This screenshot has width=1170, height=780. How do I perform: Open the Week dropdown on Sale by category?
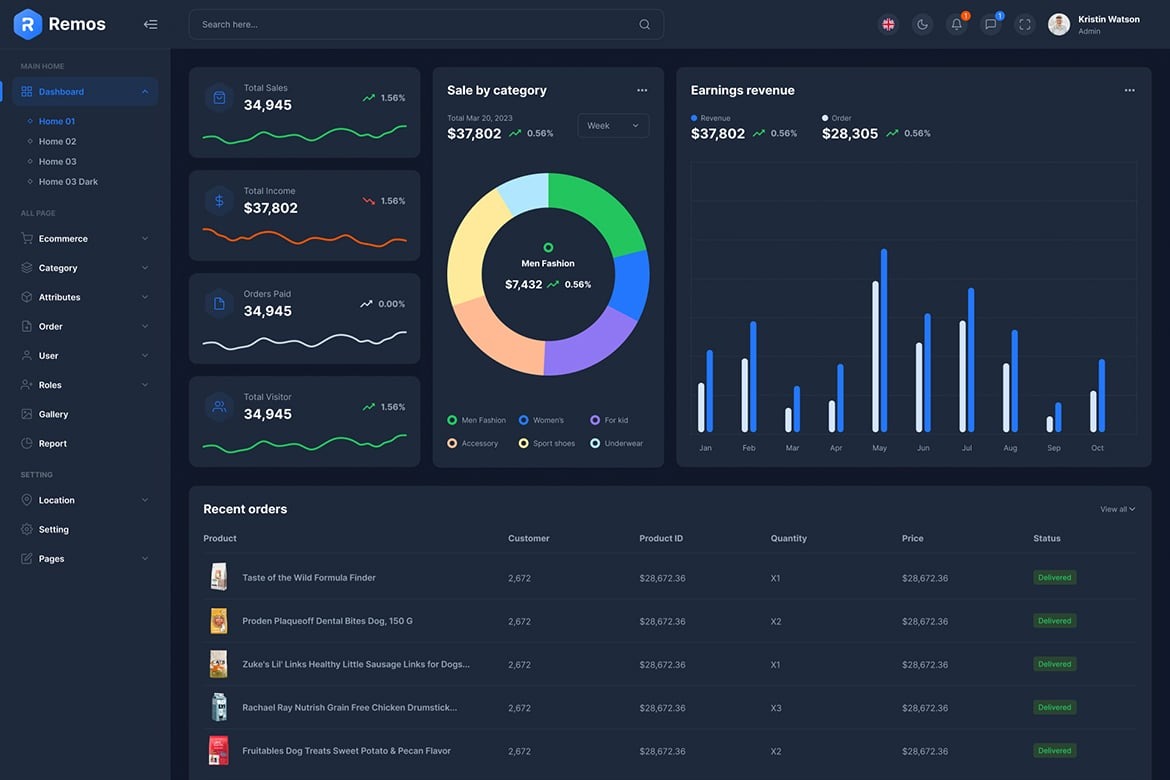point(612,125)
